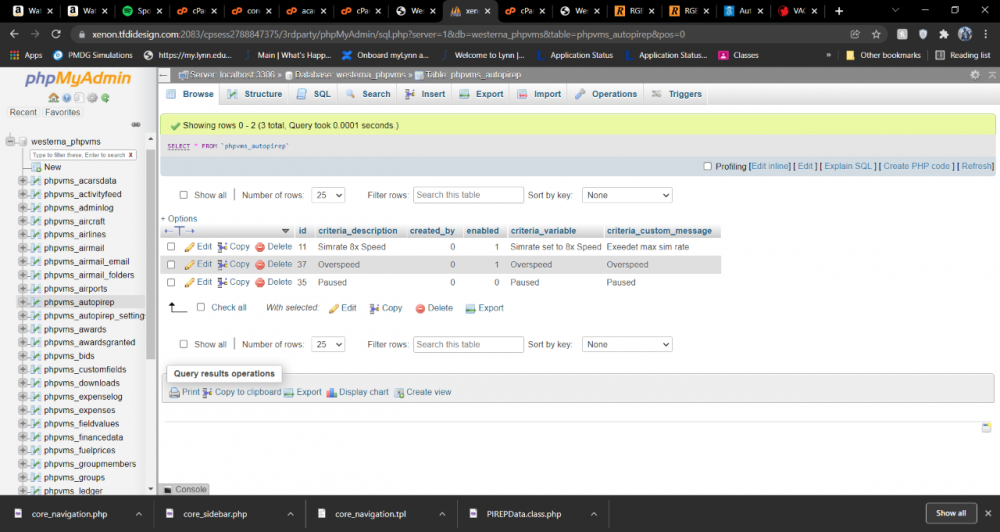
Task: Click the red Delete icon for Paused row
Action: pos(260,282)
